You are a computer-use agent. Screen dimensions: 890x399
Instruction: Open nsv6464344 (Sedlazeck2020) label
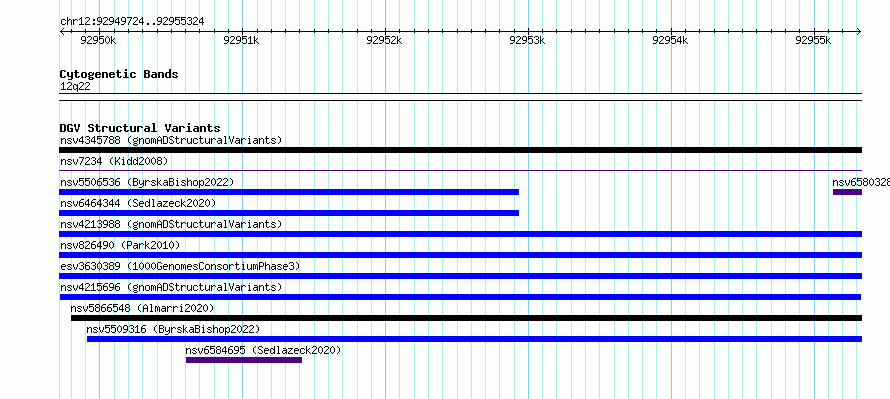138,203
